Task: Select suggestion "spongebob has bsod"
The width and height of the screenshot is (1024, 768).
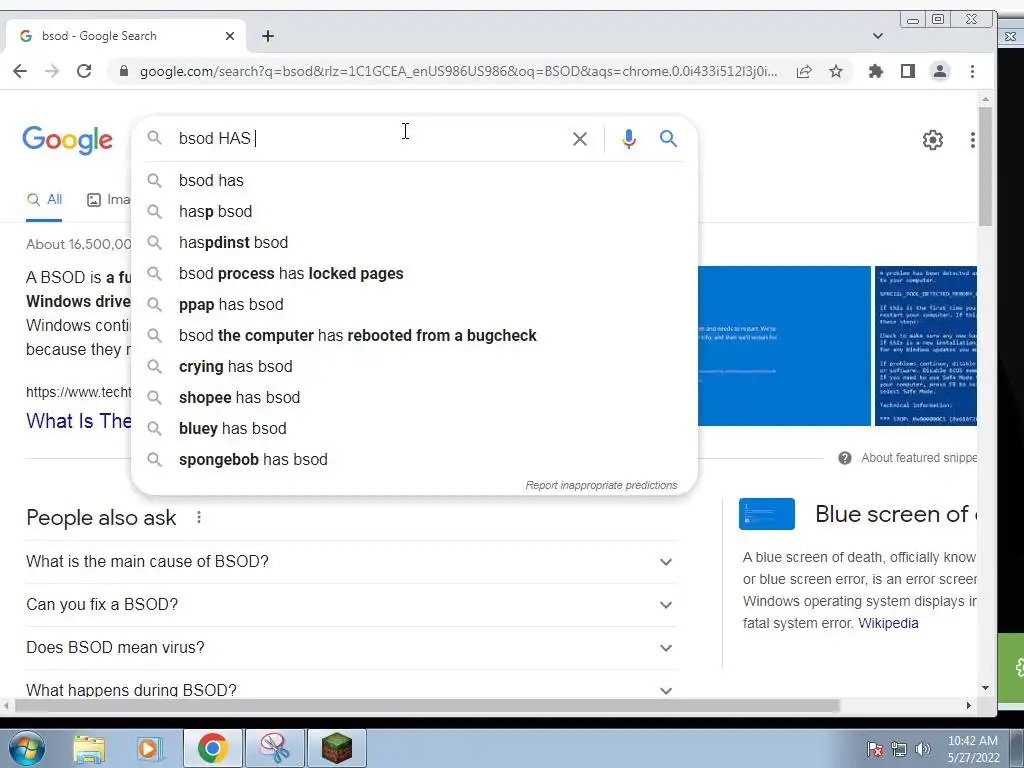Action: [x=415, y=460]
